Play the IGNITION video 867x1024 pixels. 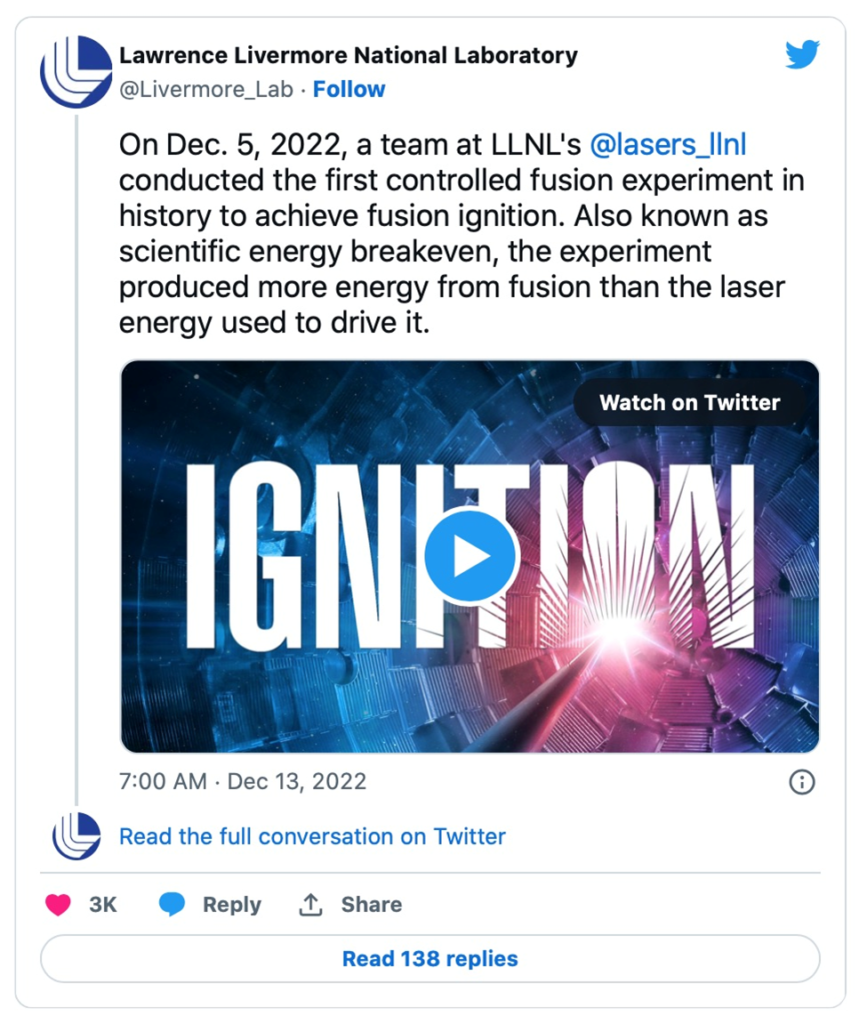[x=470, y=557]
